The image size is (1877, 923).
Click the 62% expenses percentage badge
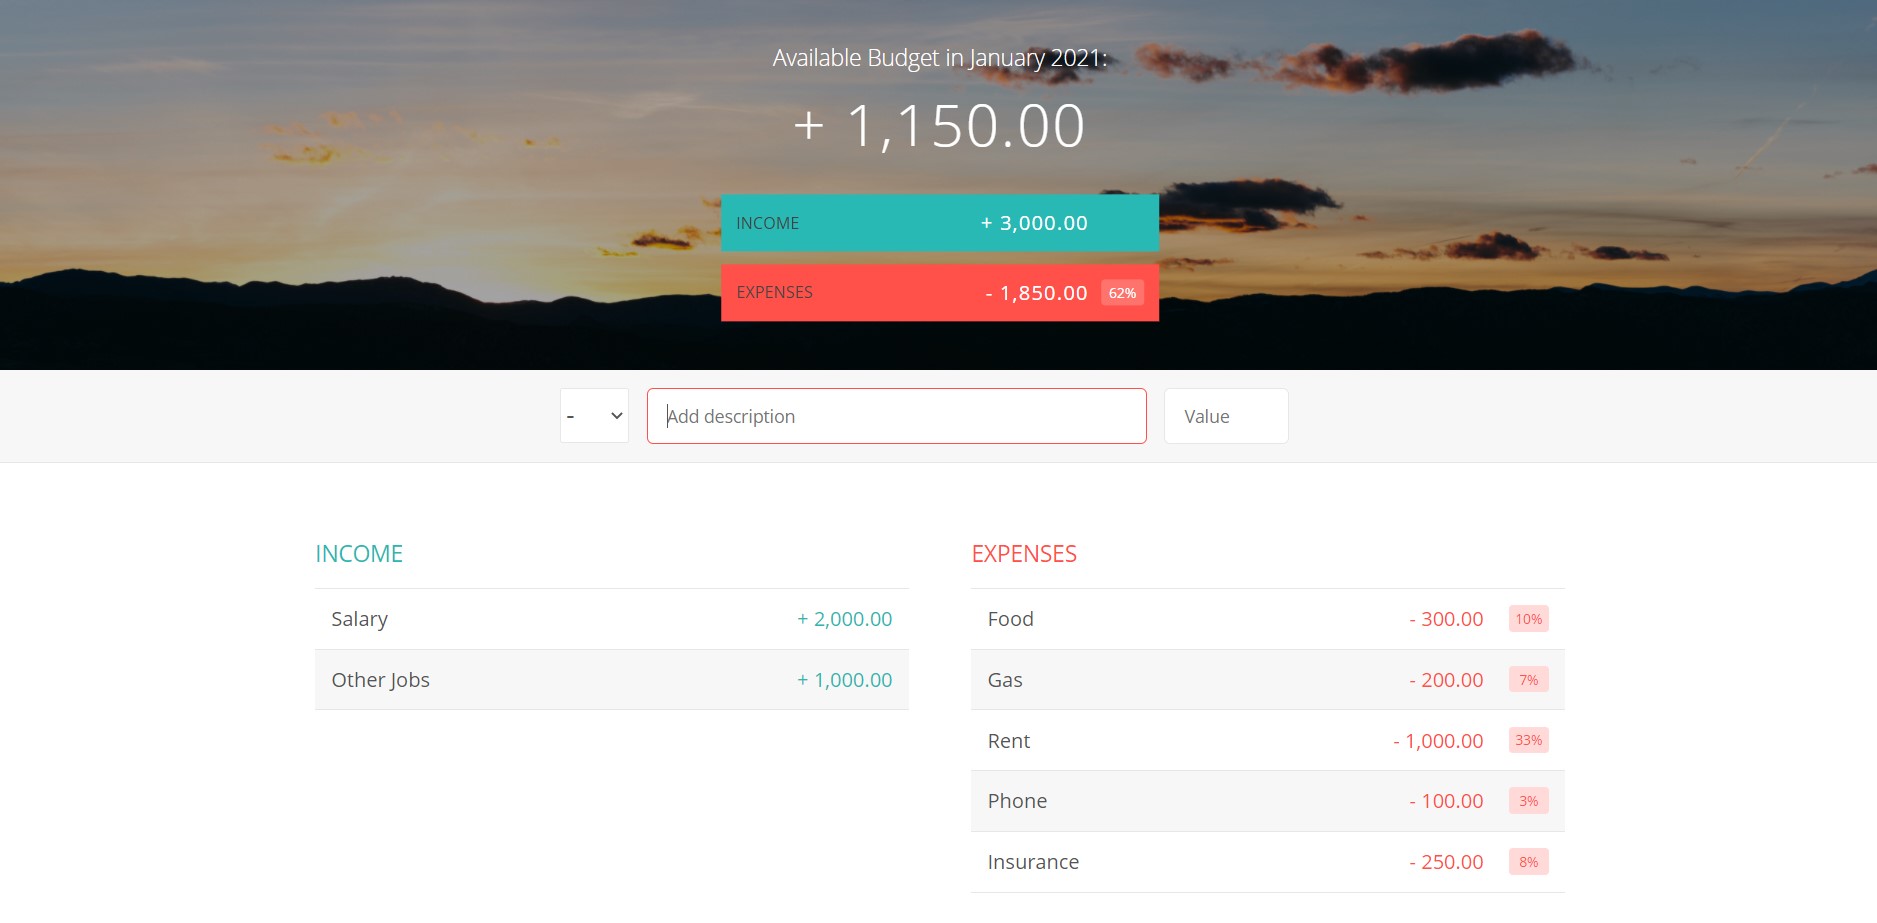[x=1122, y=293]
